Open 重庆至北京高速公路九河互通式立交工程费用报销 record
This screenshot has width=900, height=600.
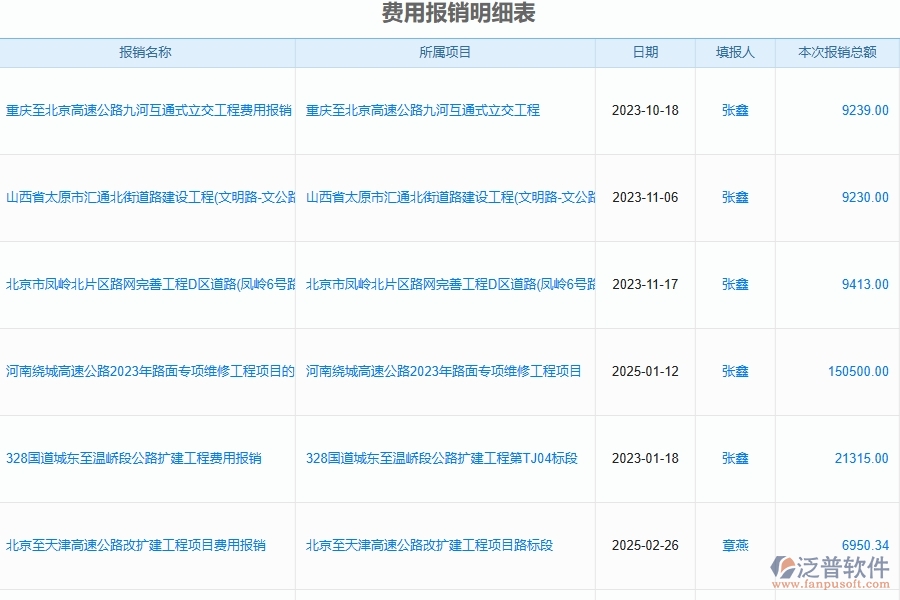[x=148, y=112]
